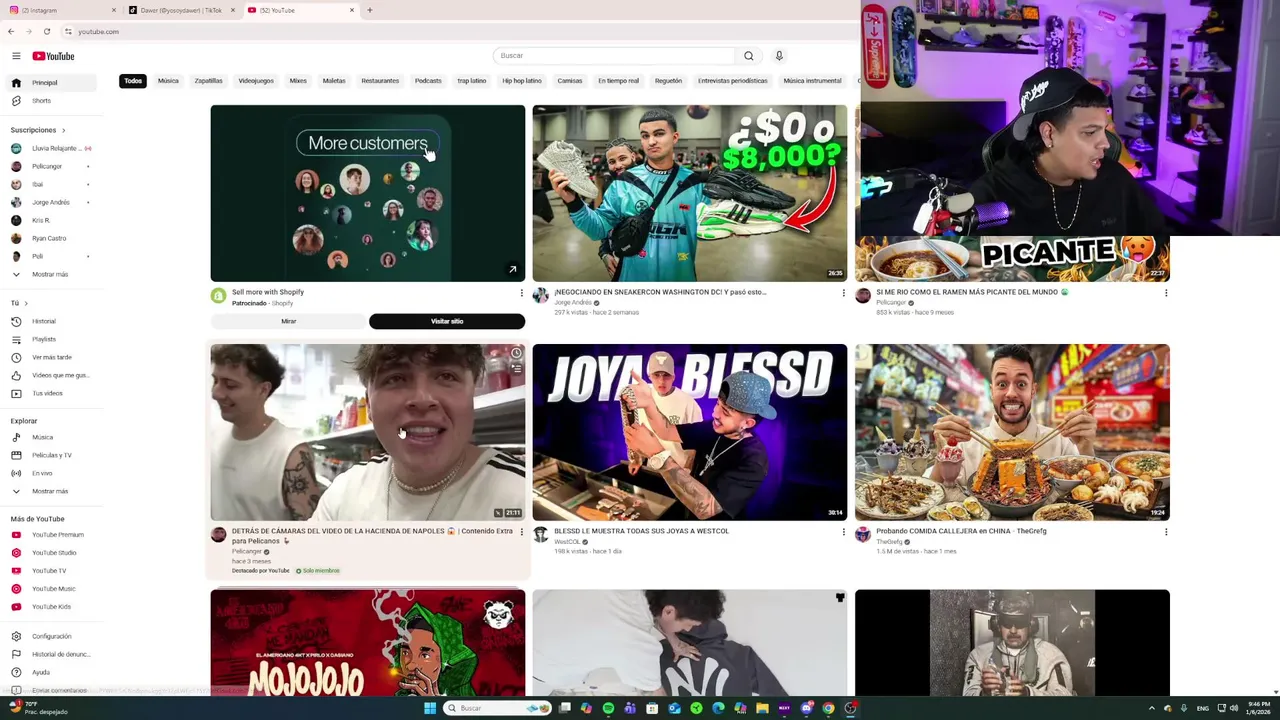Open the Suscripciones section chevron
1280x720 pixels.
coord(63,130)
